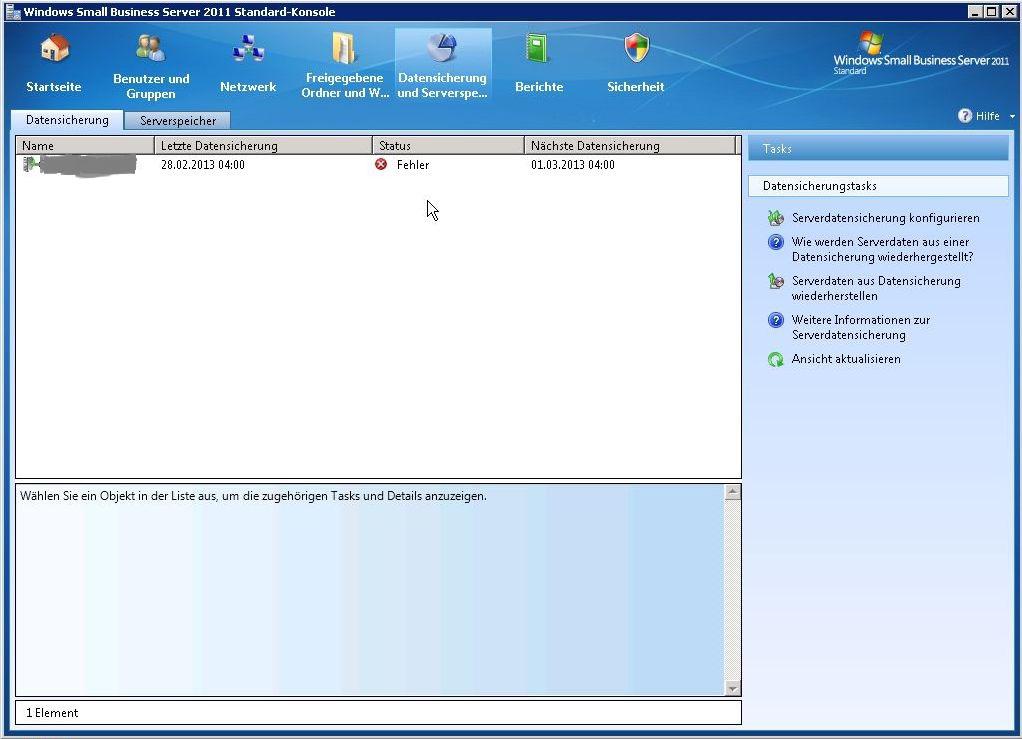Image resolution: width=1022 pixels, height=739 pixels.
Task: Open Datensicherung und Serverspeicher pie chart icon
Action: (442, 48)
